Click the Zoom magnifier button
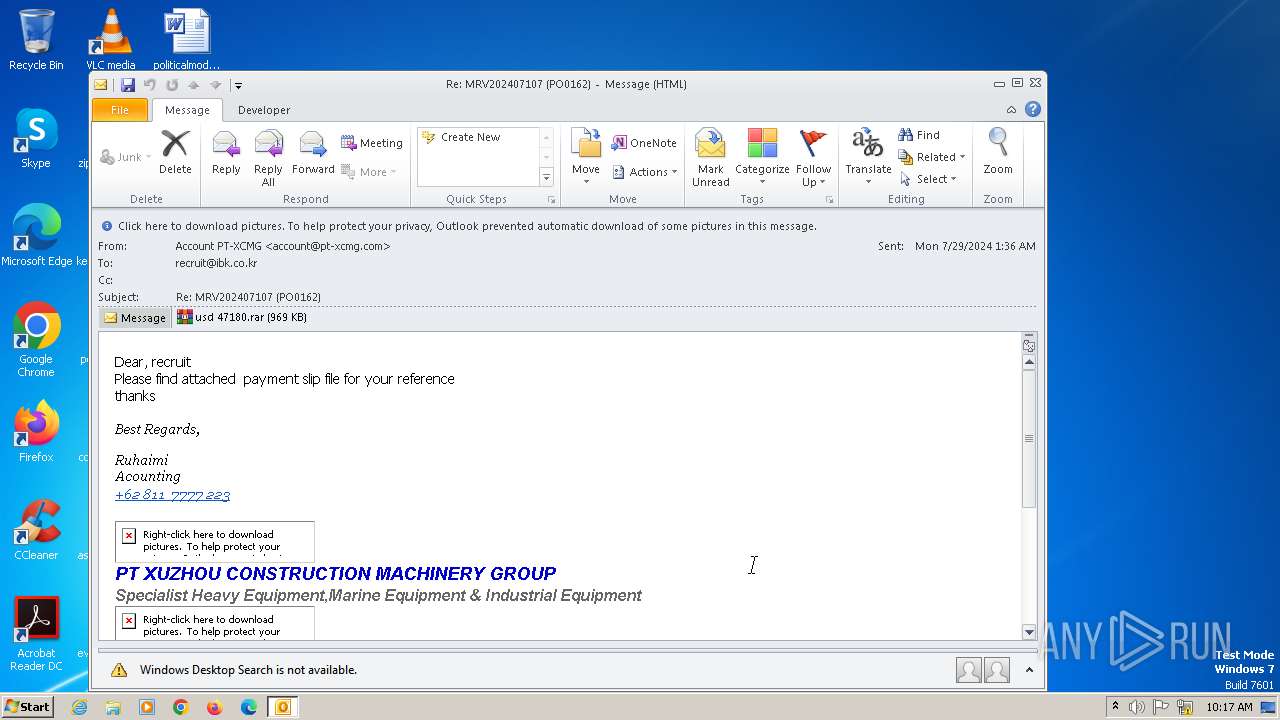The image size is (1280, 720). 998,152
